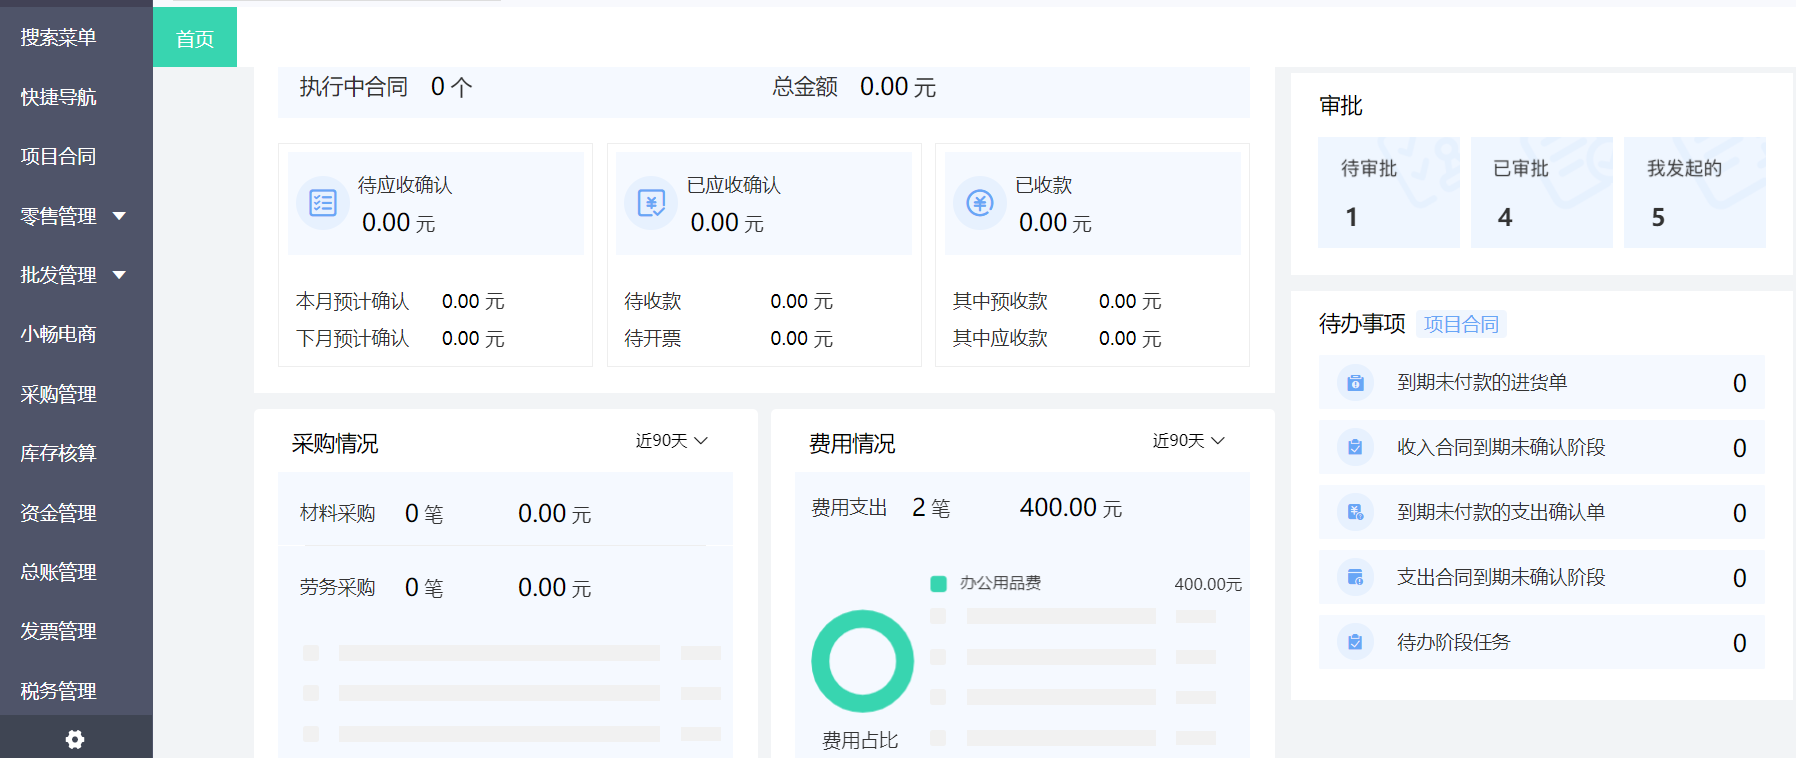Open 库存核算 in the sidebar
1796x758 pixels.
tap(59, 453)
